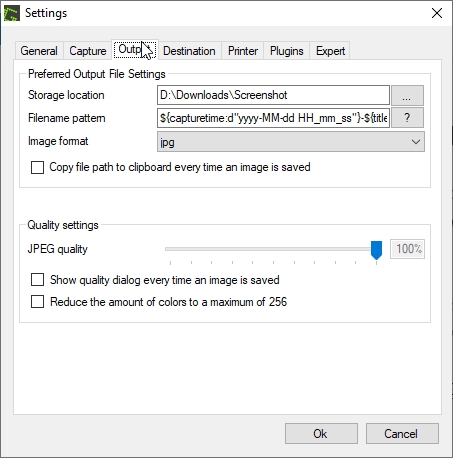Open the Printer tab
This screenshot has height=458, width=453.
coord(243,51)
